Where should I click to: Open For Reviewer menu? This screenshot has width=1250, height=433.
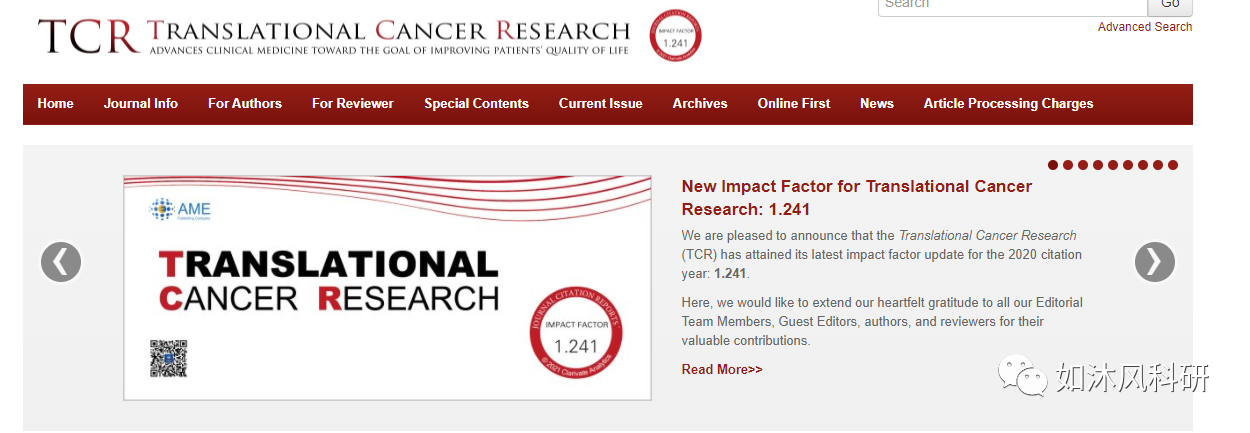point(353,103)
